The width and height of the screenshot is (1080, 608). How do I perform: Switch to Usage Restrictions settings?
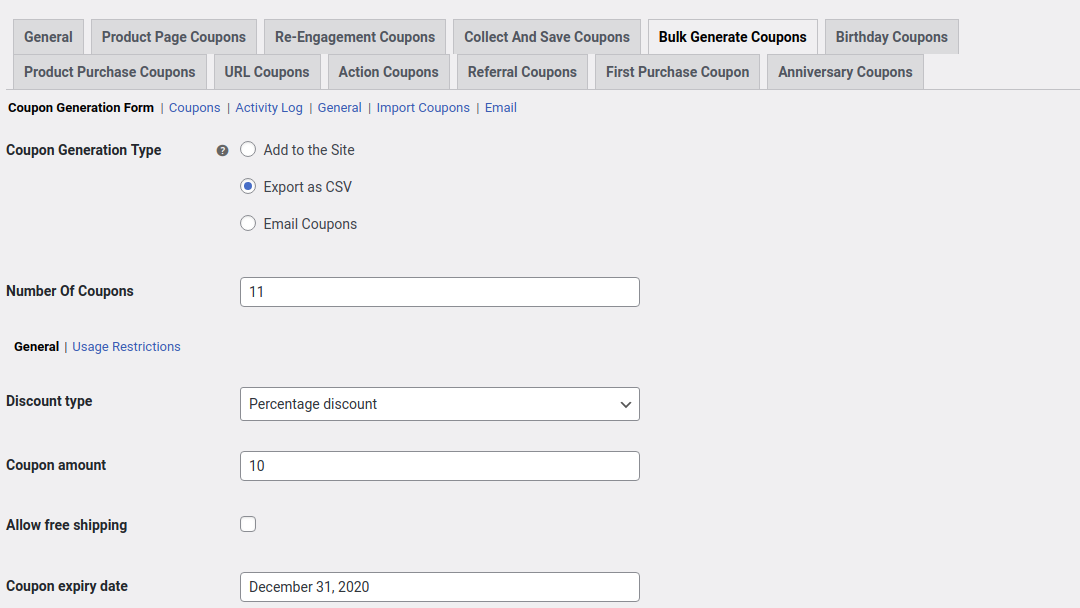[125, 346]
